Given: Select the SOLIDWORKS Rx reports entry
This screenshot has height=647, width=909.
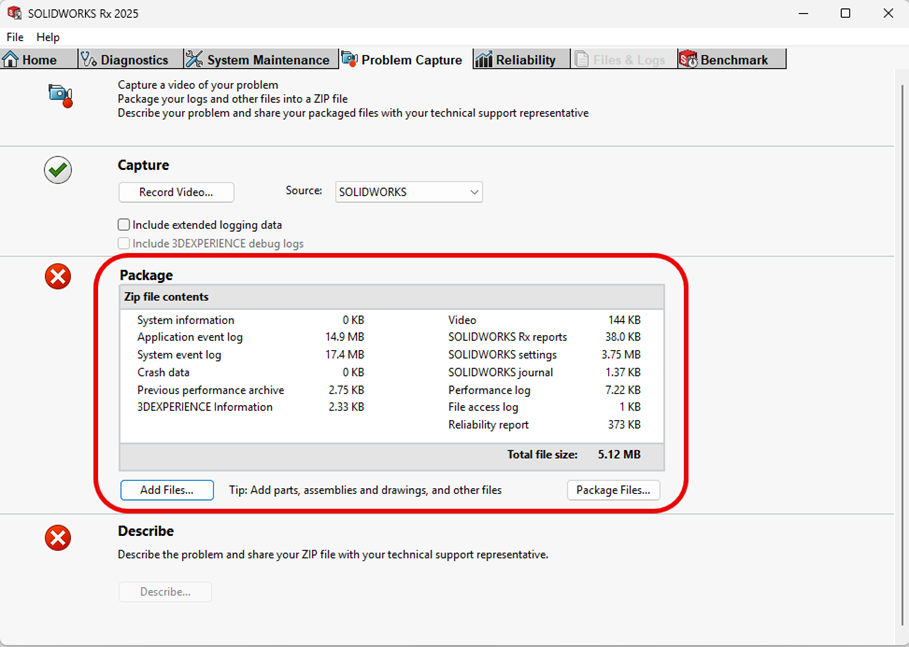Looking at the screenshot, I should tap(507, 337).
